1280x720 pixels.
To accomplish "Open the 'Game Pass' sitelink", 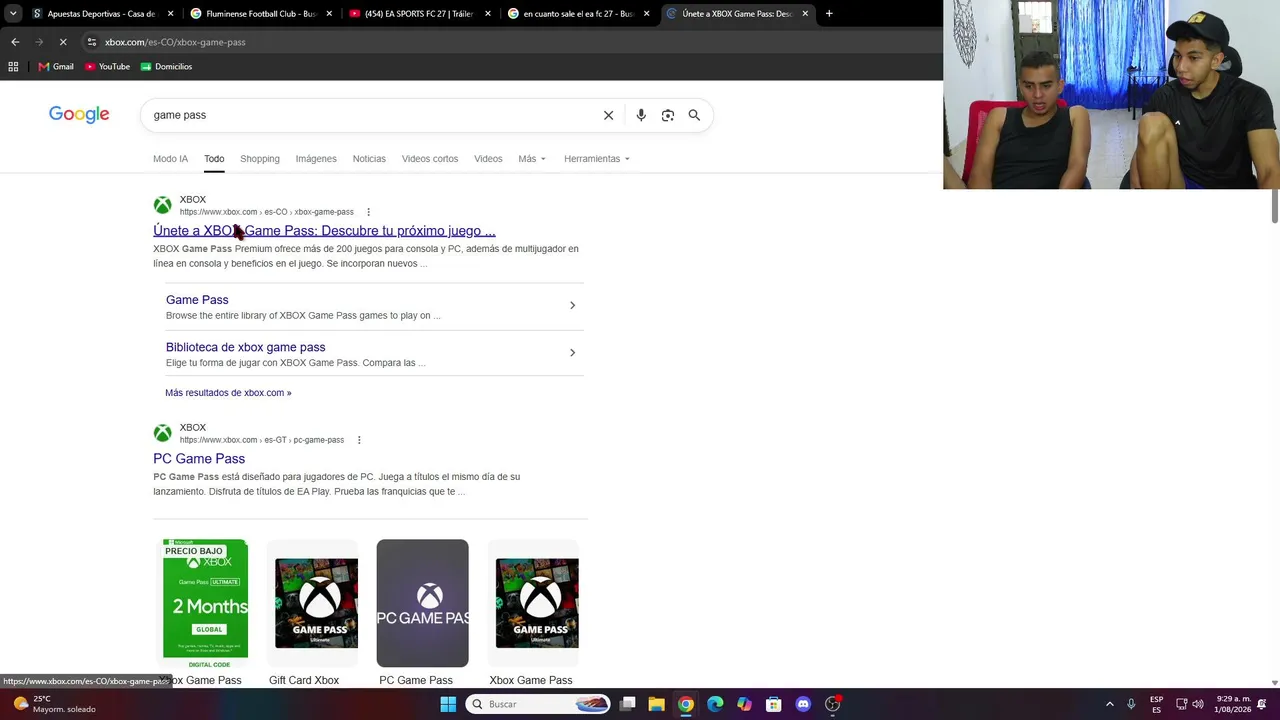I will [197, 300].
